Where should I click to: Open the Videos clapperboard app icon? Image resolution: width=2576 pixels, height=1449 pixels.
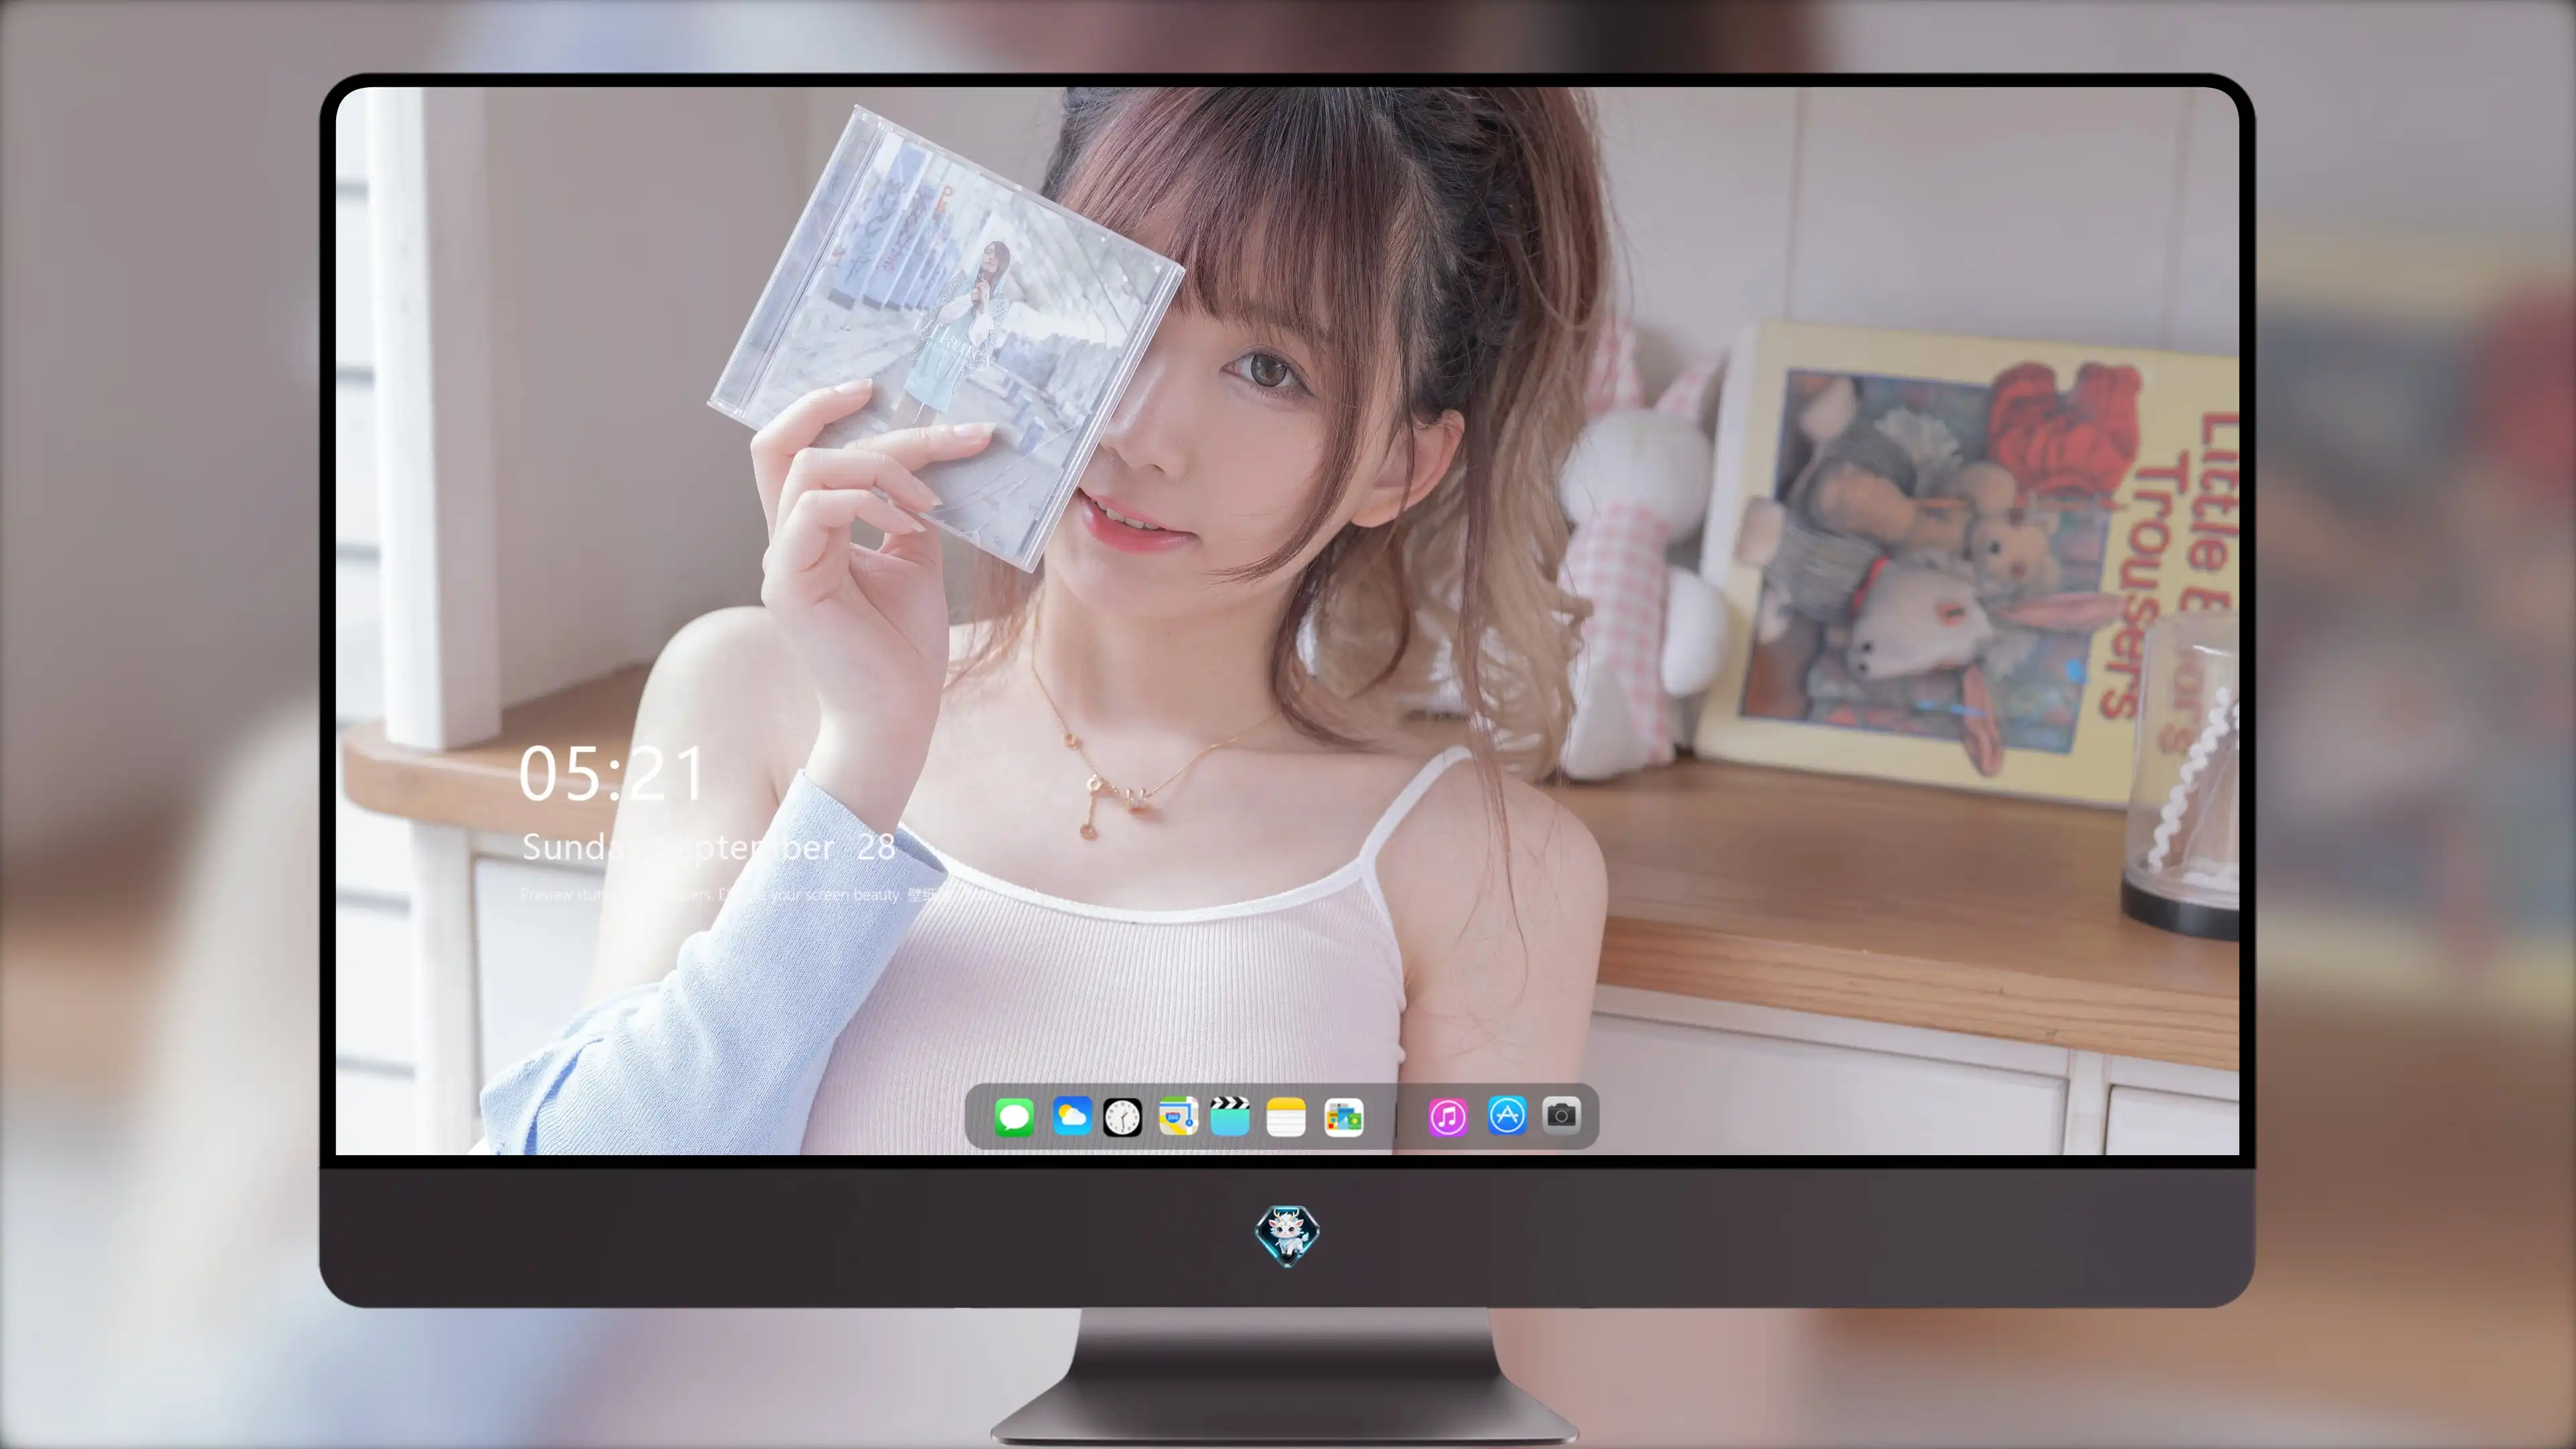click(x=1230, y=1116)
